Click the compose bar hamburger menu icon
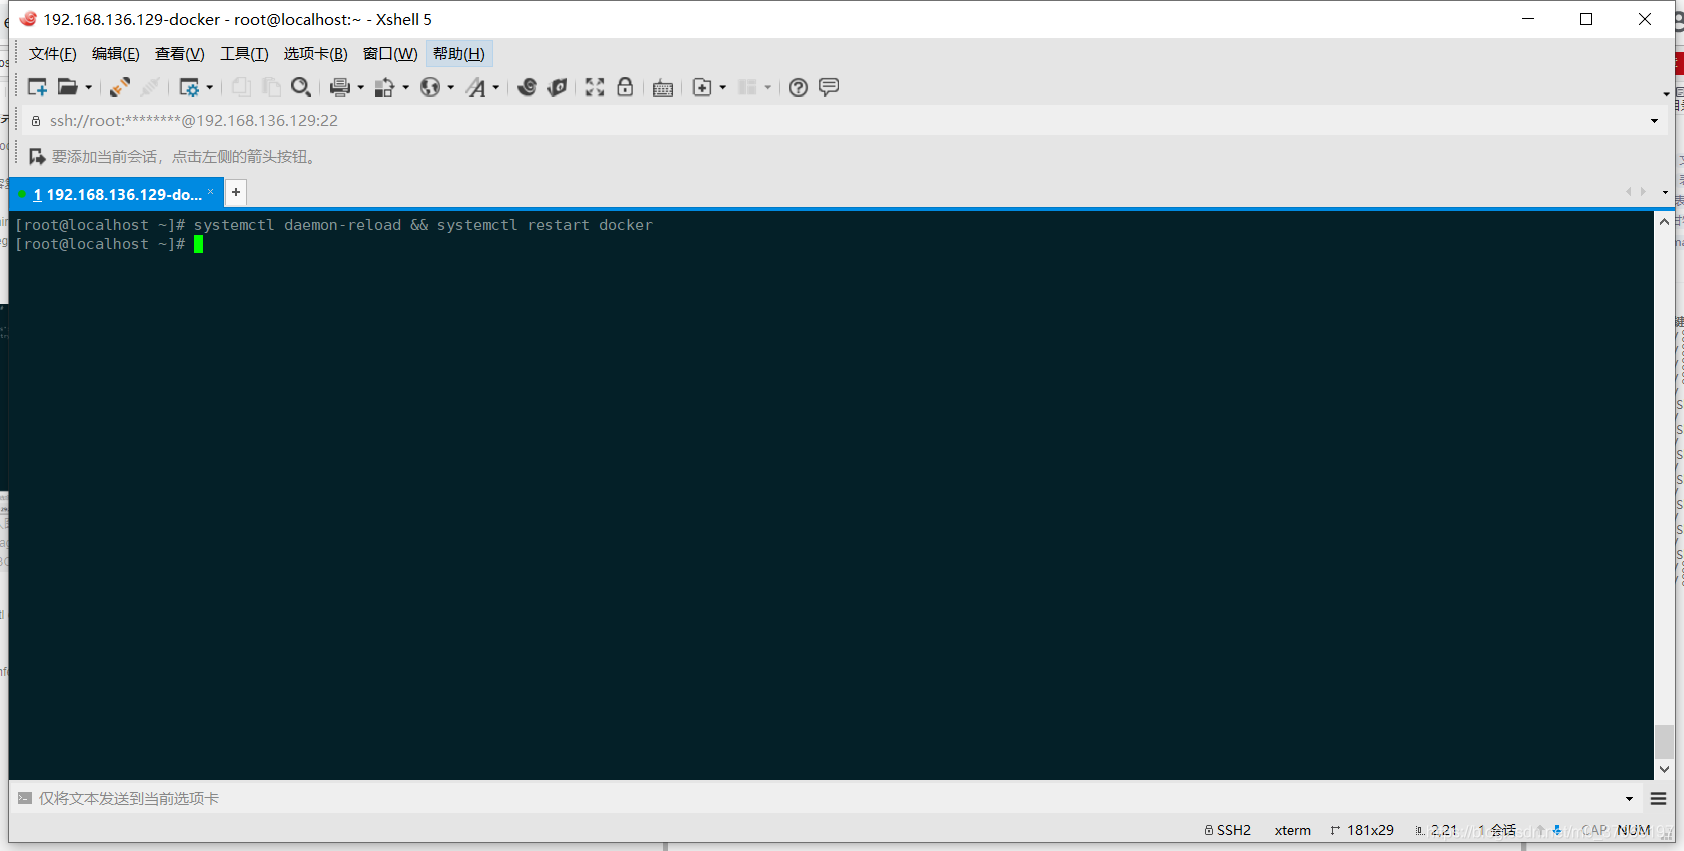The image size is (1684, 851). [x=1659, y=799]
